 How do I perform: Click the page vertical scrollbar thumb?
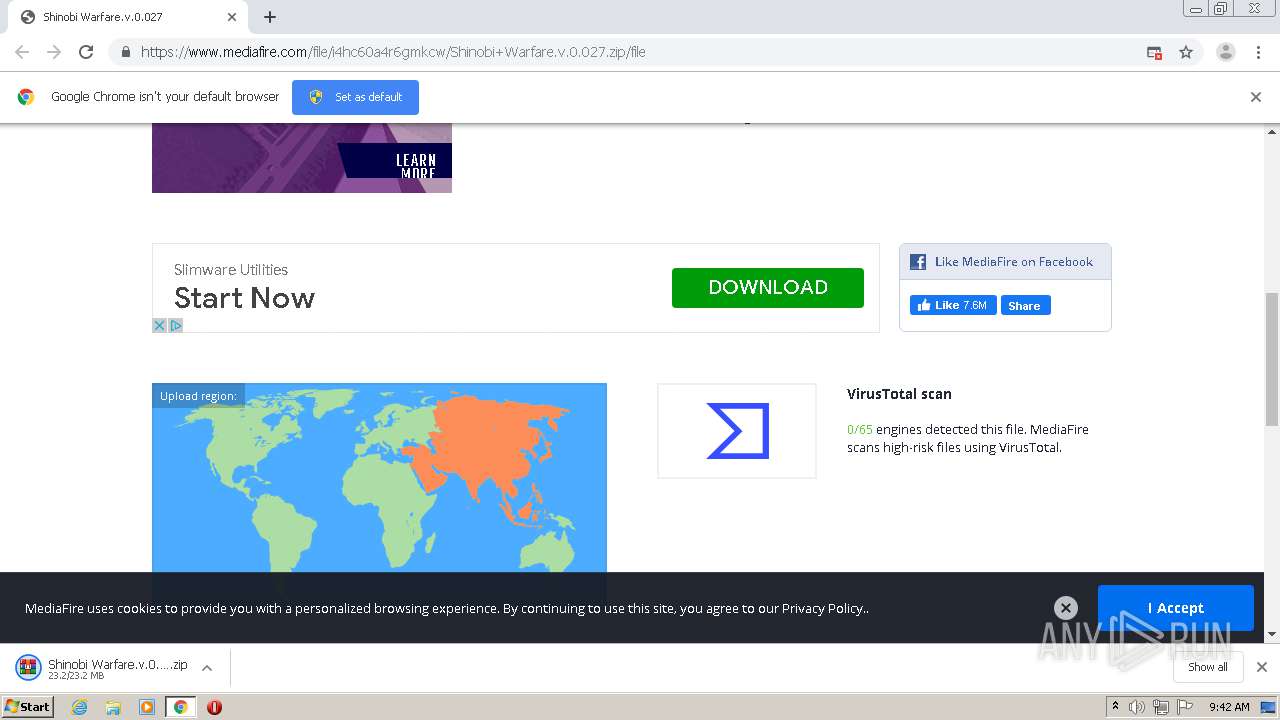pos(1272,360)
